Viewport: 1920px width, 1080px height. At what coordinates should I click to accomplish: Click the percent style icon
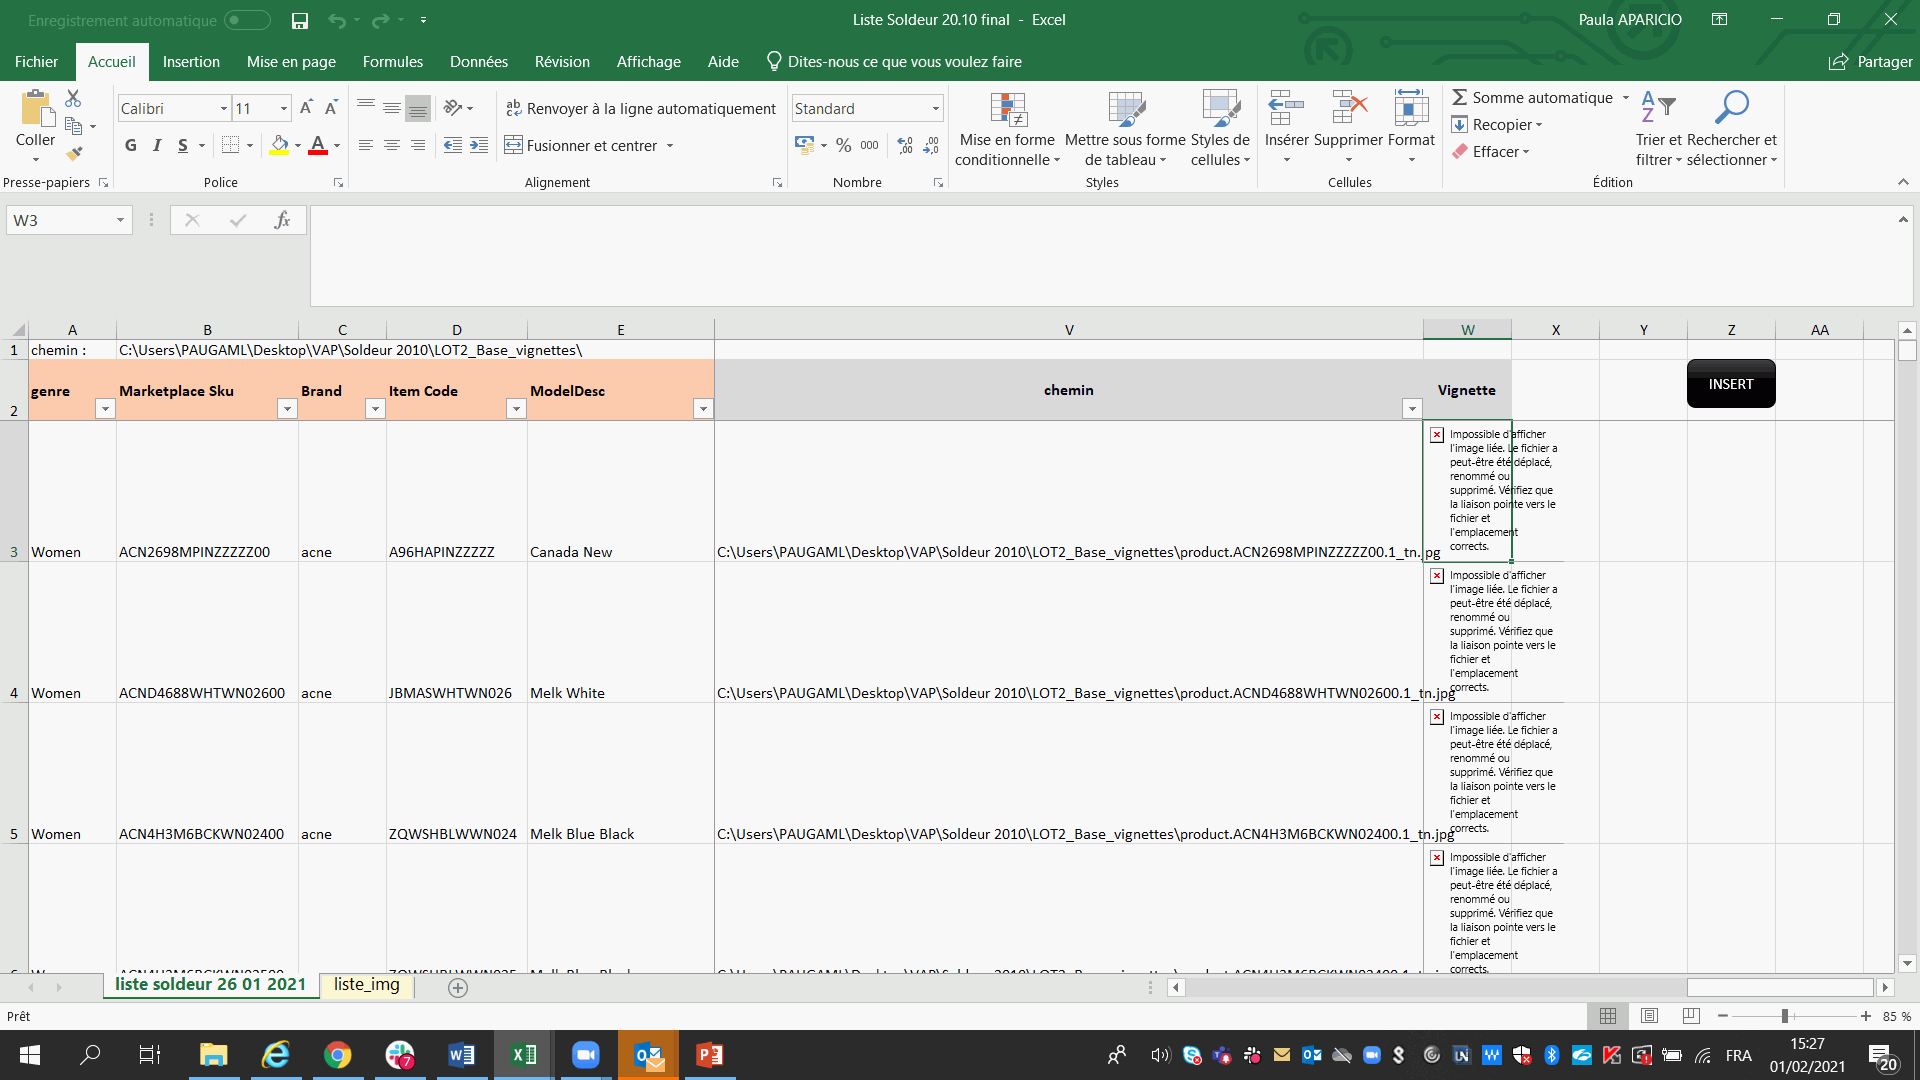(x=843, y=146)
